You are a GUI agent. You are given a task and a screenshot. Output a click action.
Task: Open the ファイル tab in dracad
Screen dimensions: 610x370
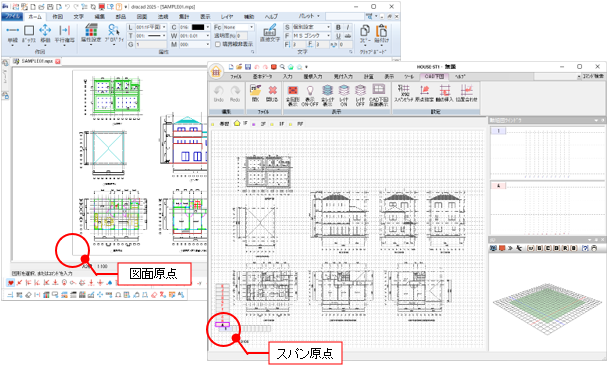pyautogui.click(x=12, y=16)
